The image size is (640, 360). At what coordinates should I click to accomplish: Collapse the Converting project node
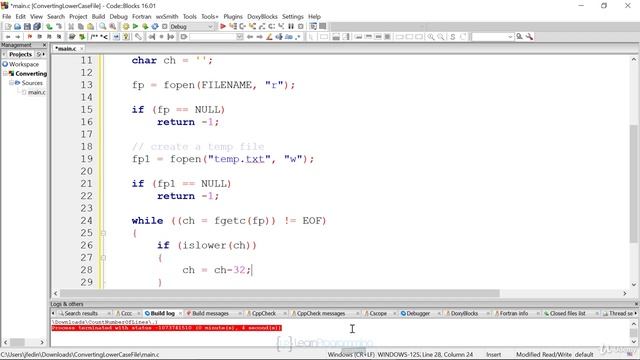pos(5,73)
